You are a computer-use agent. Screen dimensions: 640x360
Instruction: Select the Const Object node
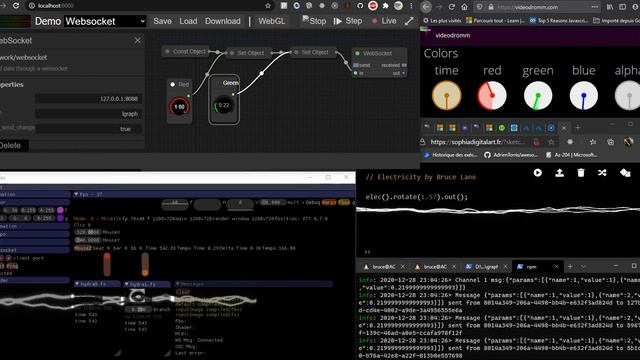(186, 51)
